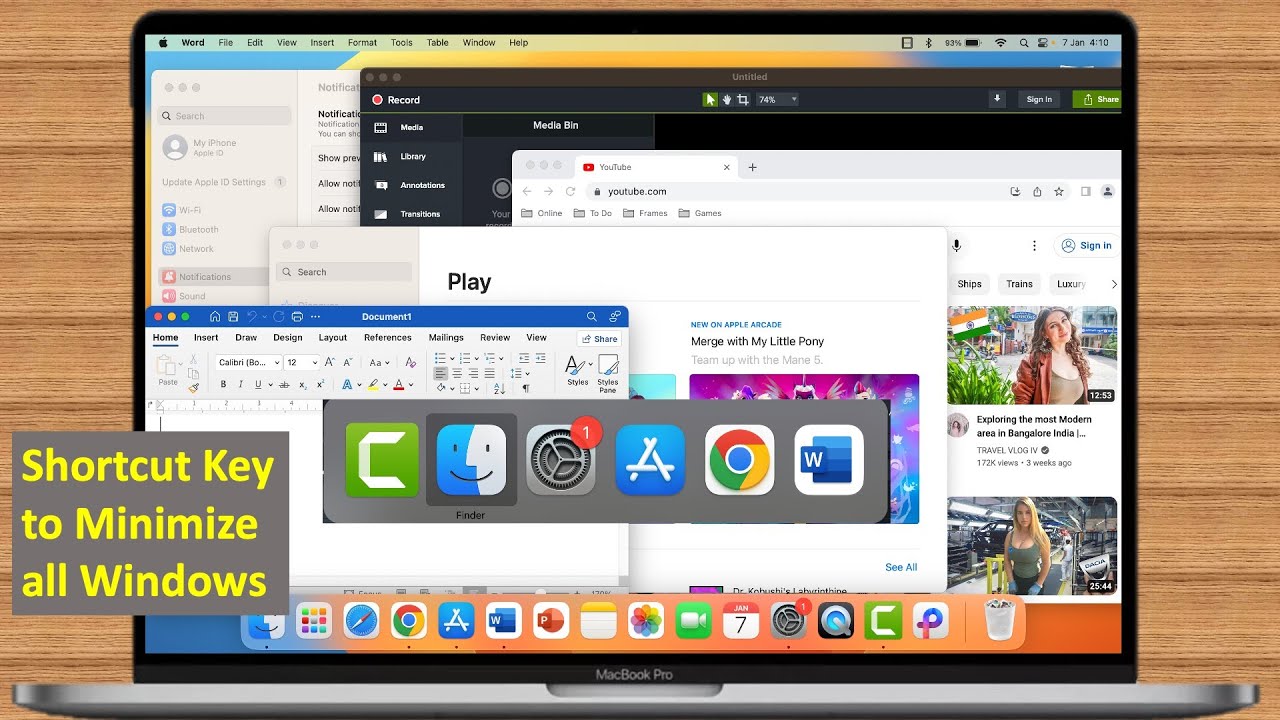Decrease indent in Word ribbon
Image resolution: width=1280 pixels, height=720 pixels.
click(x=524, y=358)
